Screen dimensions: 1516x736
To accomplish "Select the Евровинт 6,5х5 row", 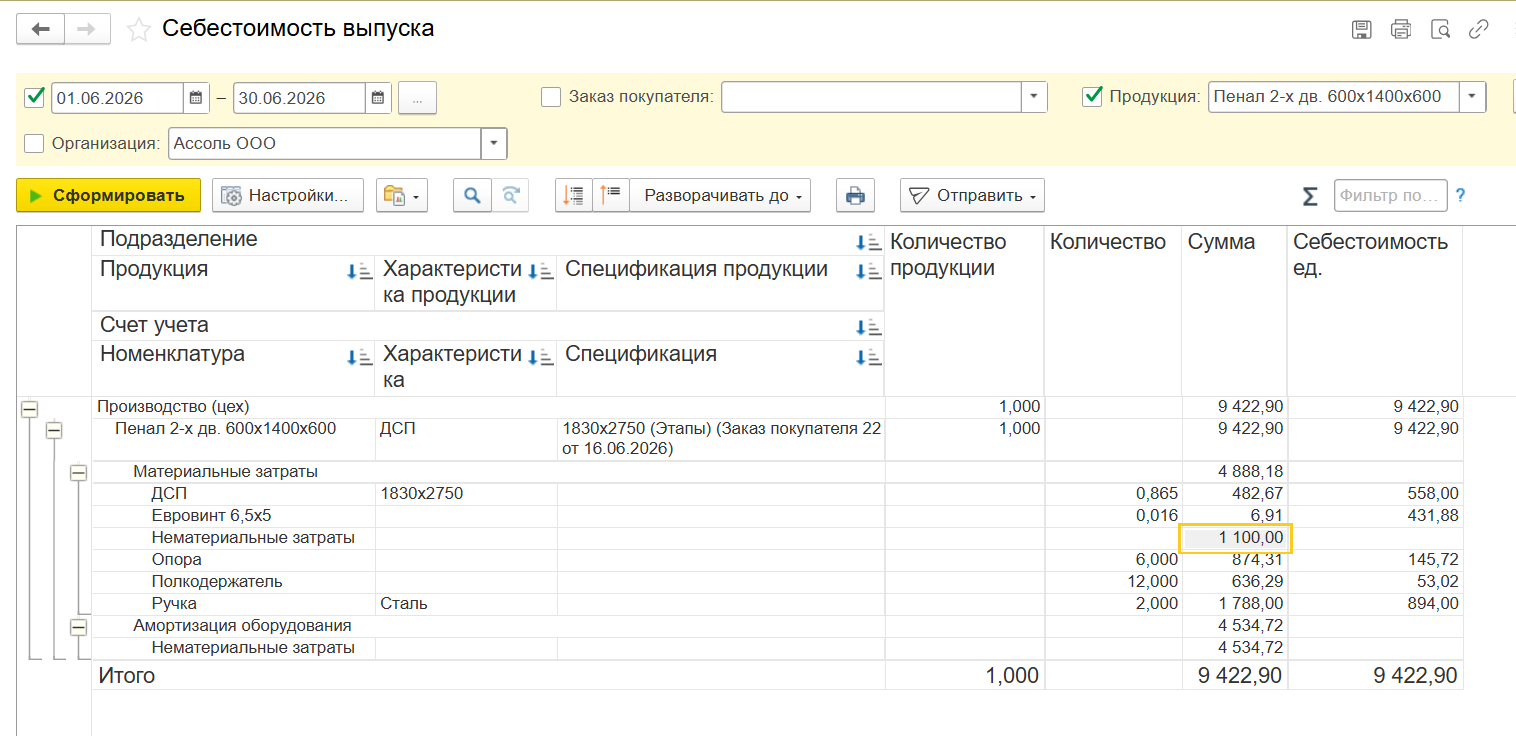I will [777, 516].
